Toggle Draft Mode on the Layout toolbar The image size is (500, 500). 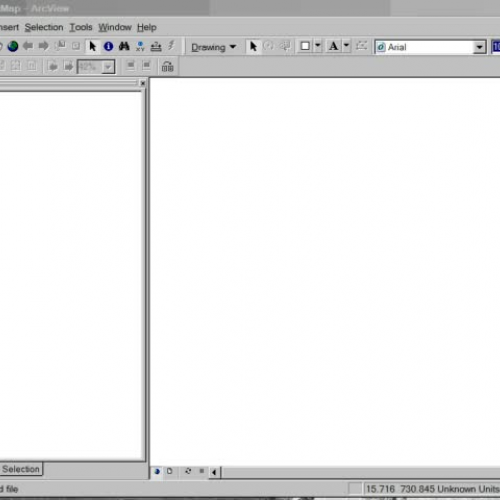tap(130, 66)
